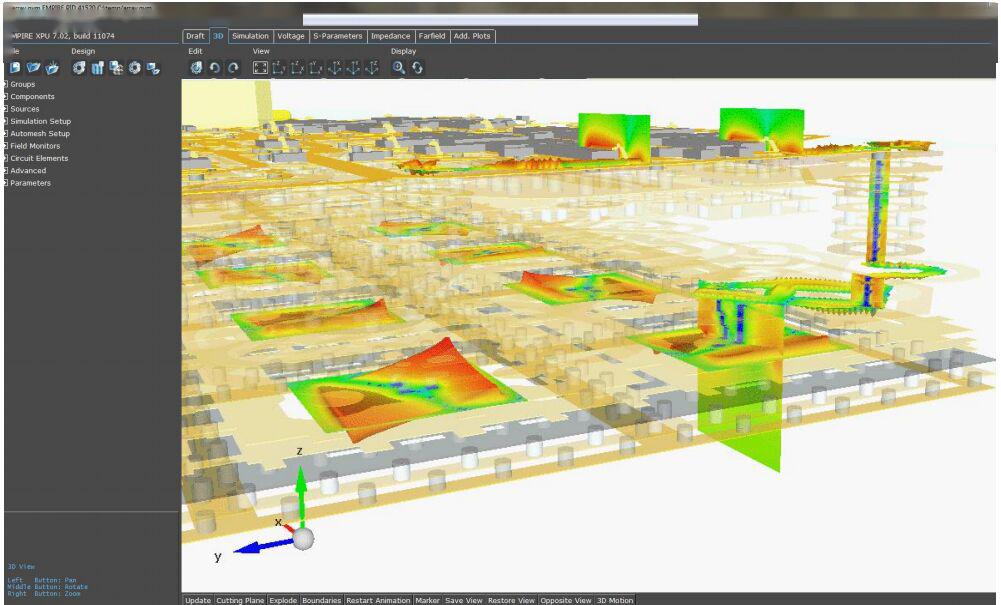1001x605 pixels.
Task: Click the open folder icon in File group
Action: [33, 68]
